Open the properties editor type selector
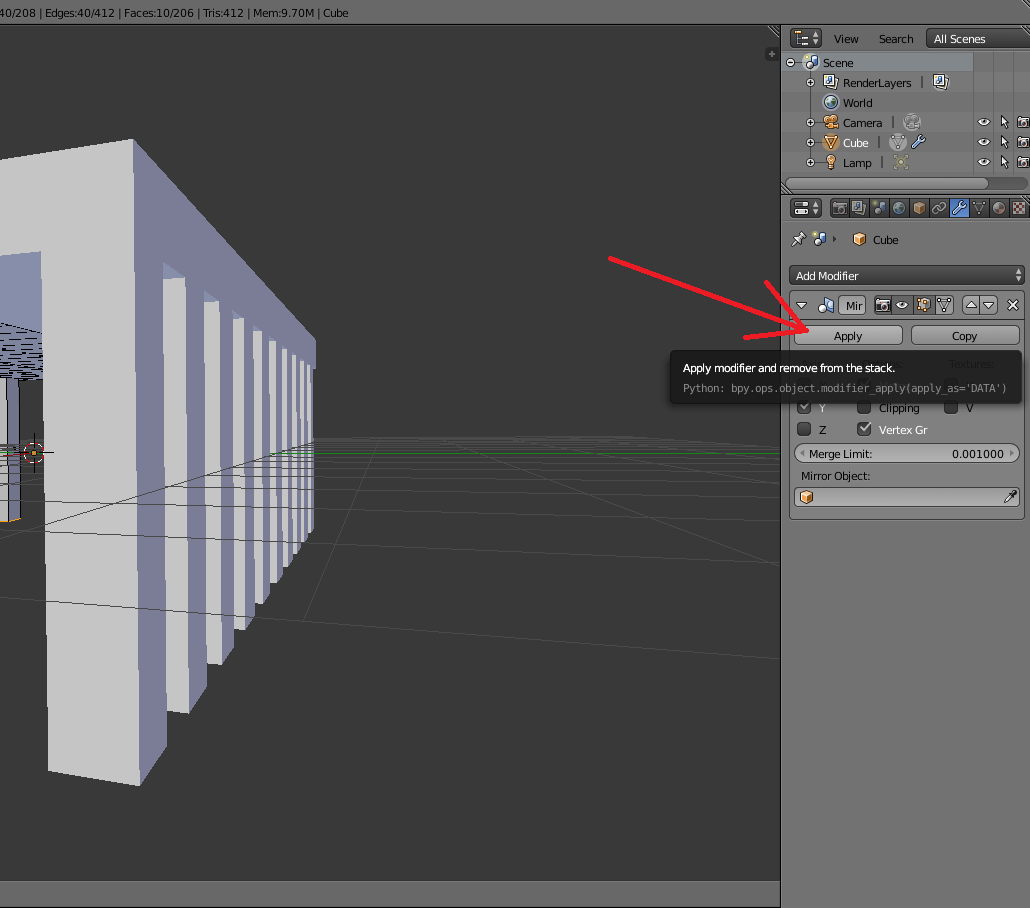Screen dimensions: 1030x908 click(805, 208)
